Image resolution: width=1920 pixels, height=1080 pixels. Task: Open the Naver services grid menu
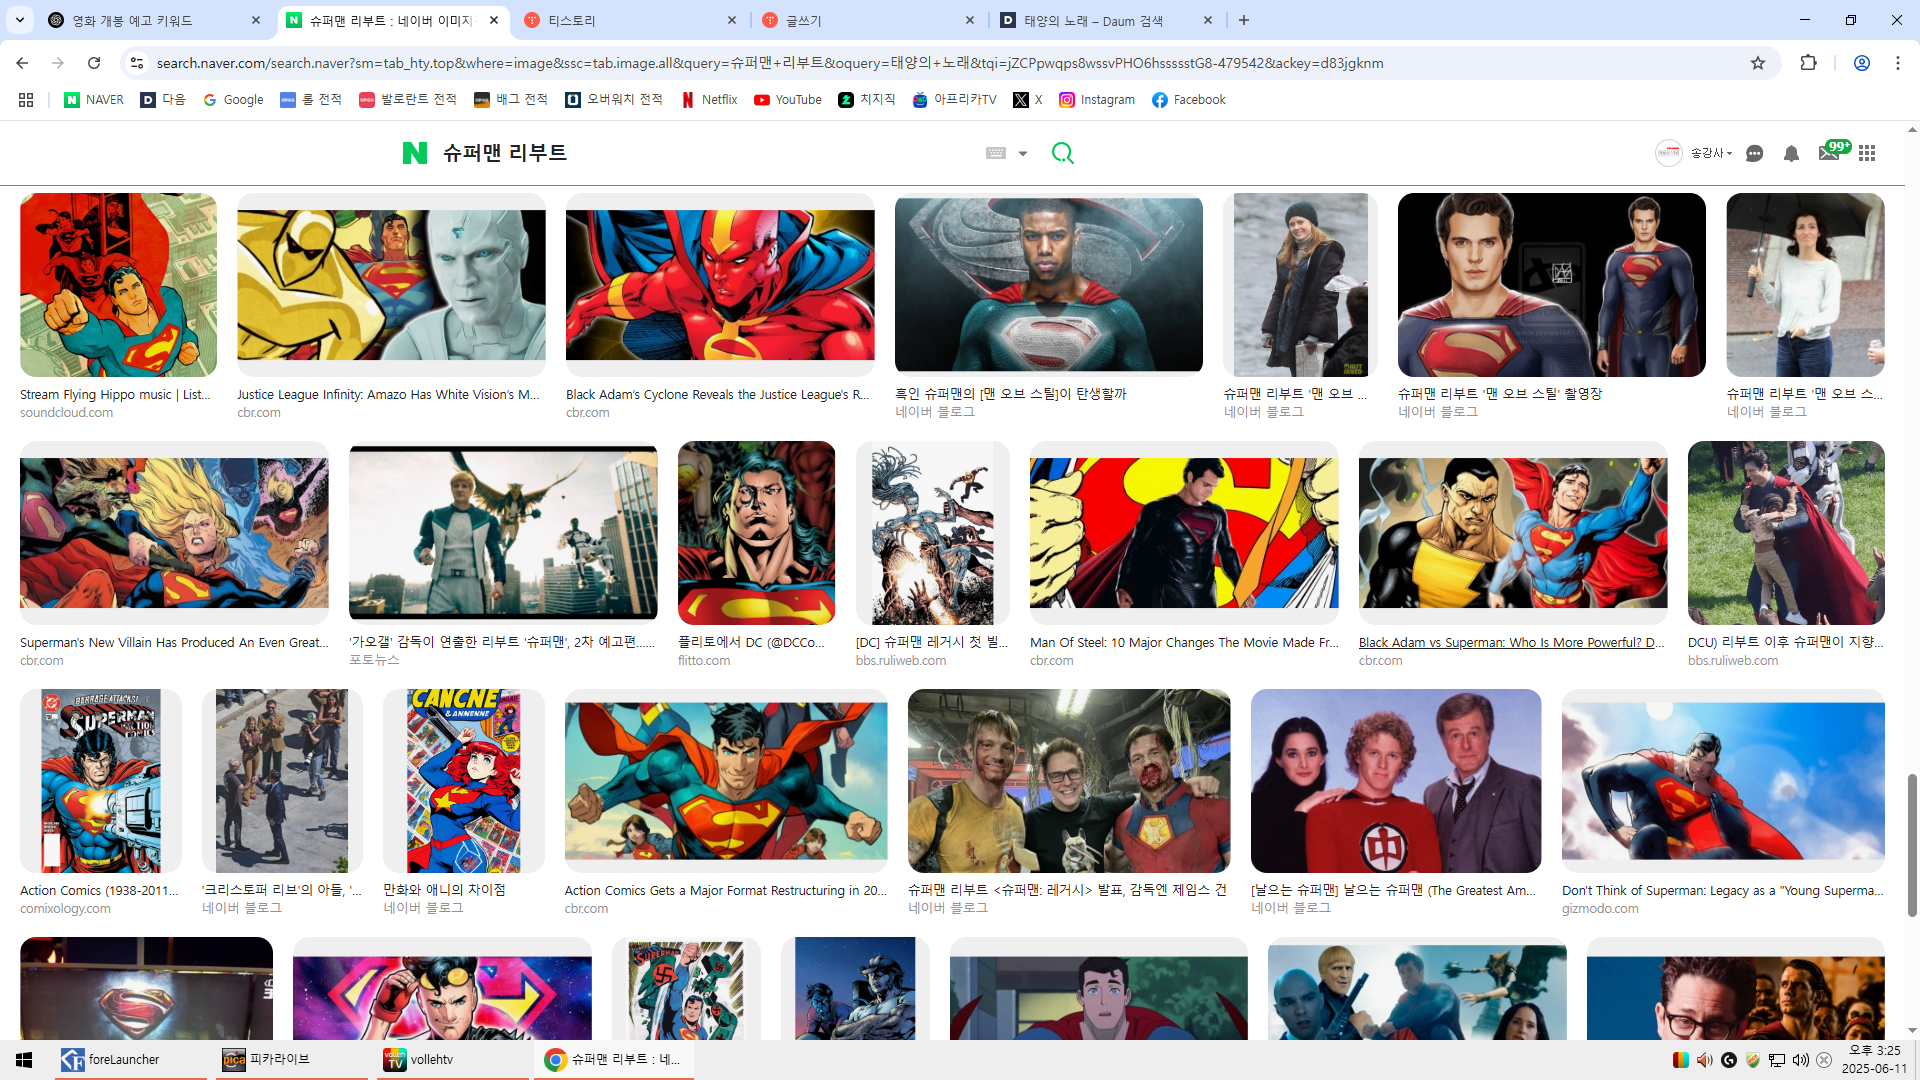[x=1867, y=153]
